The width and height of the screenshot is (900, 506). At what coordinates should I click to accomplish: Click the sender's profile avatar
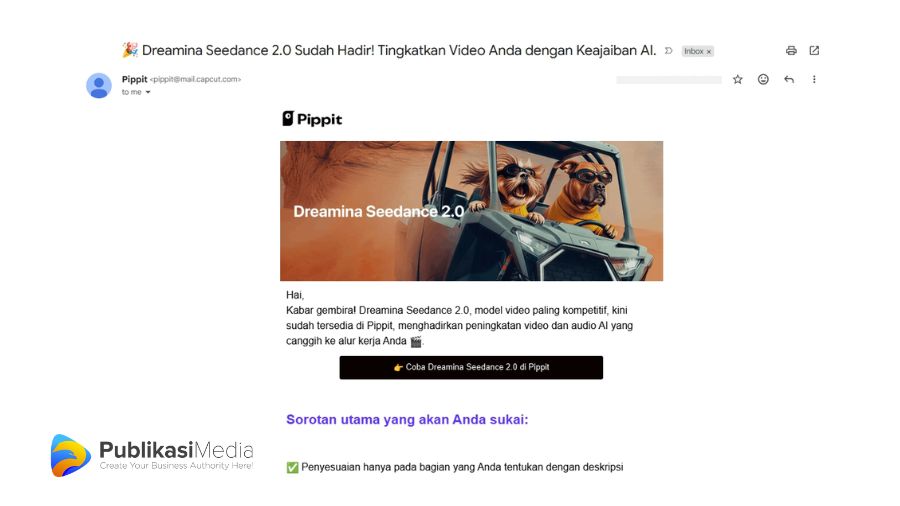[99, 85]
